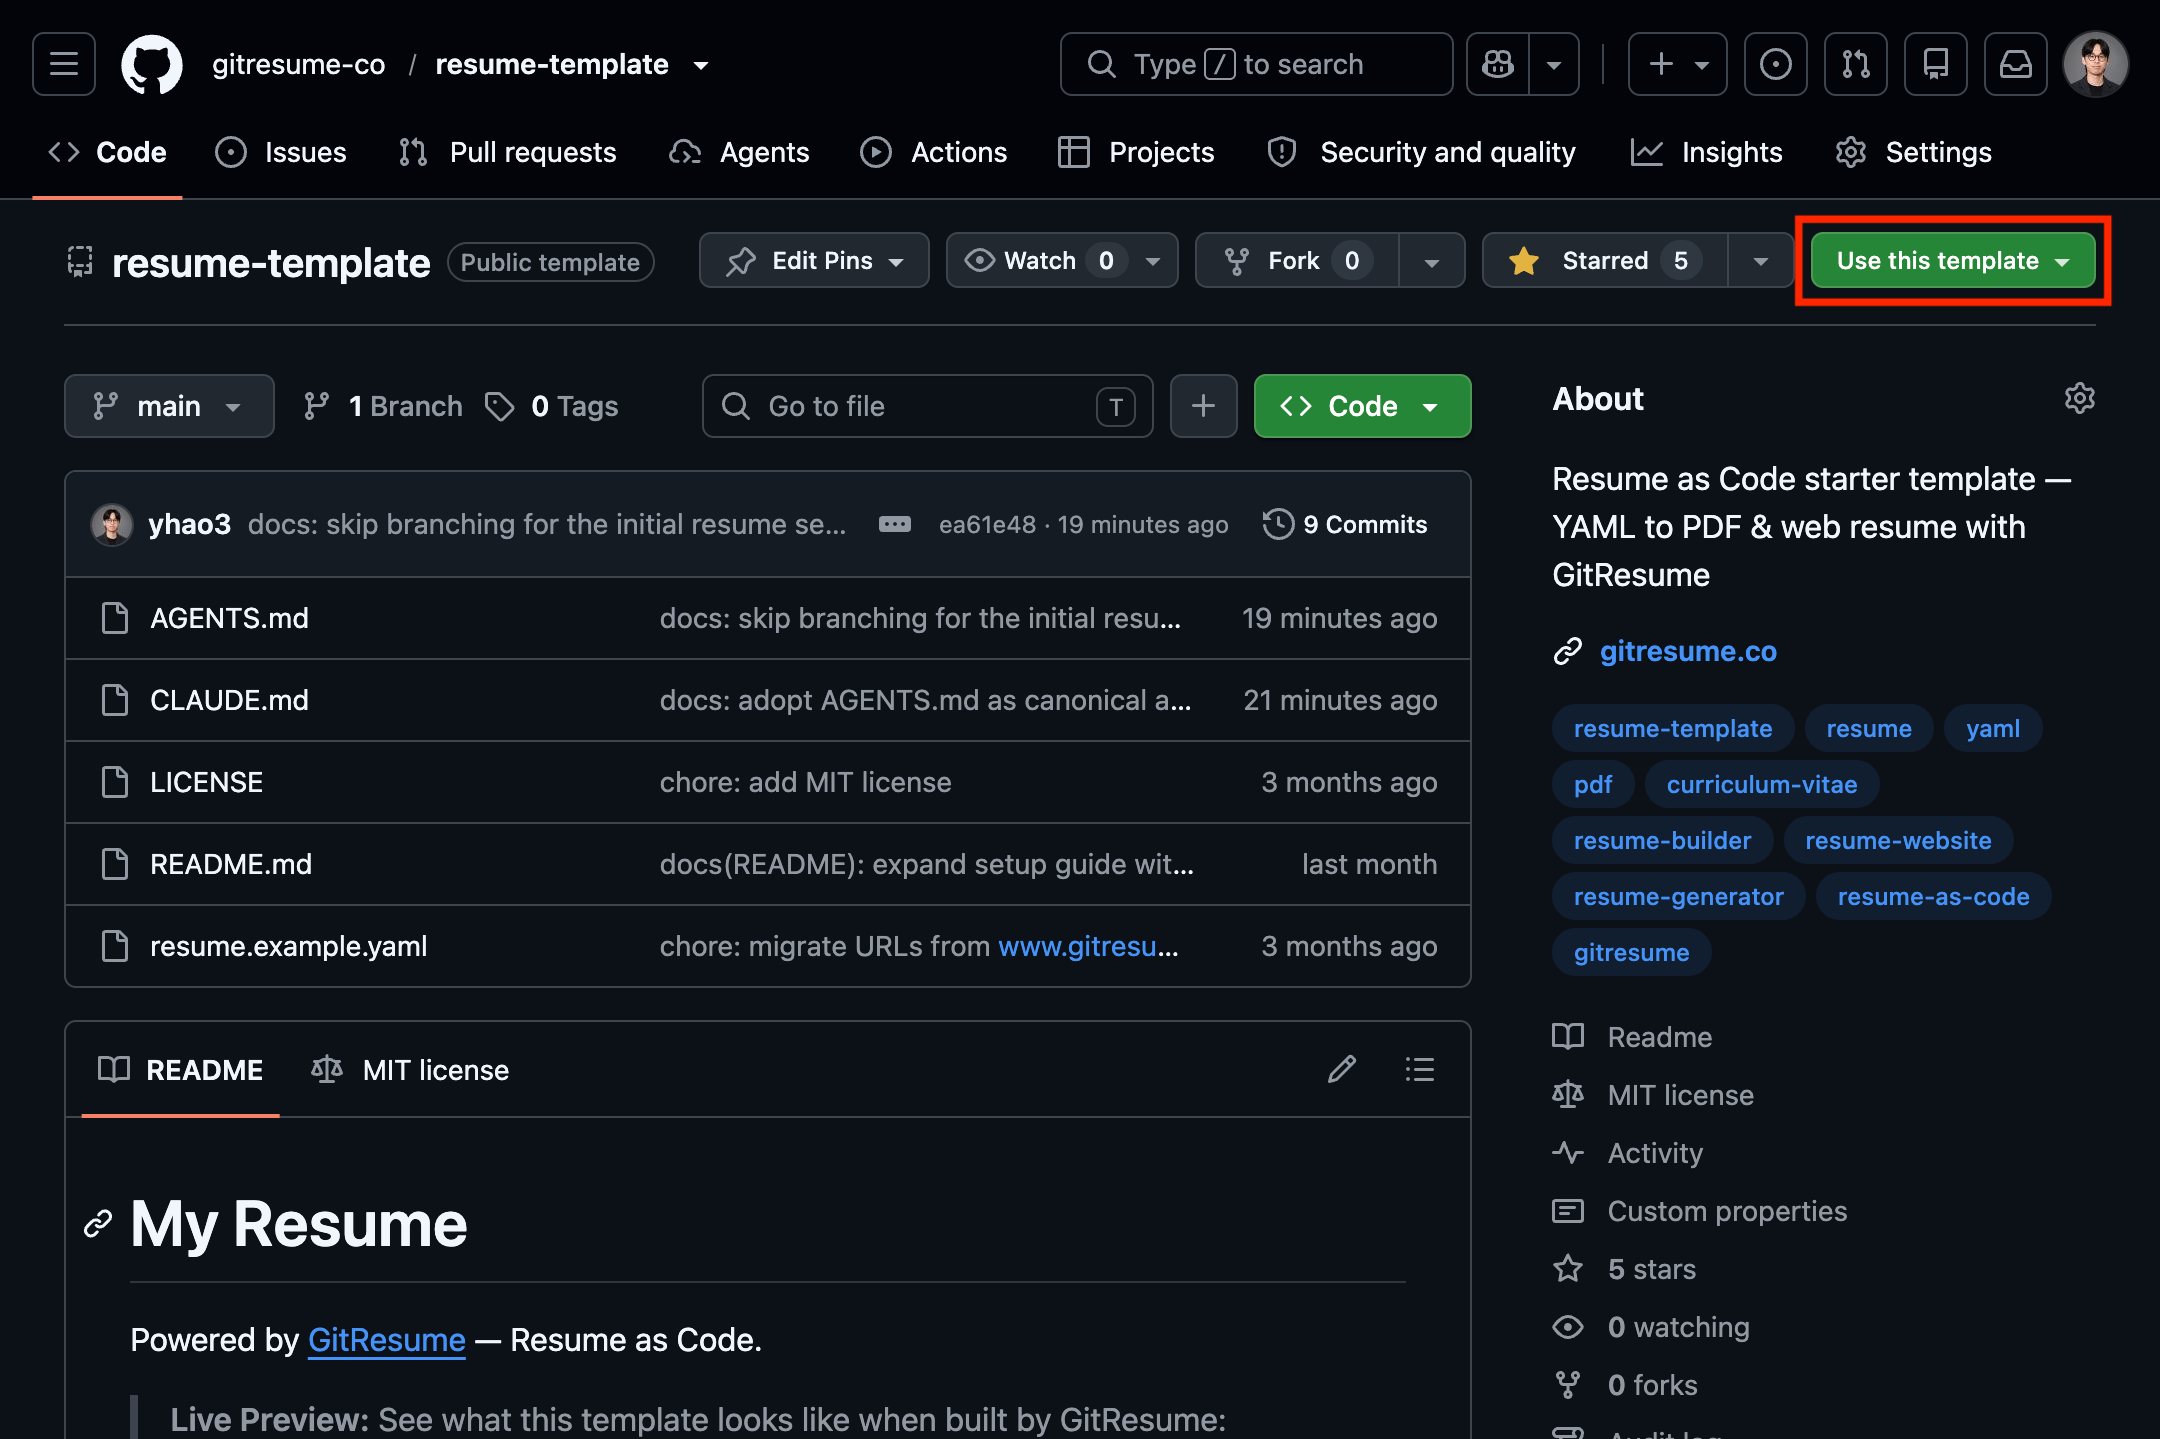This screenshot has height=1439, width=2160.
Task: Click the About section gear icon
Action: pos(2079,398)
